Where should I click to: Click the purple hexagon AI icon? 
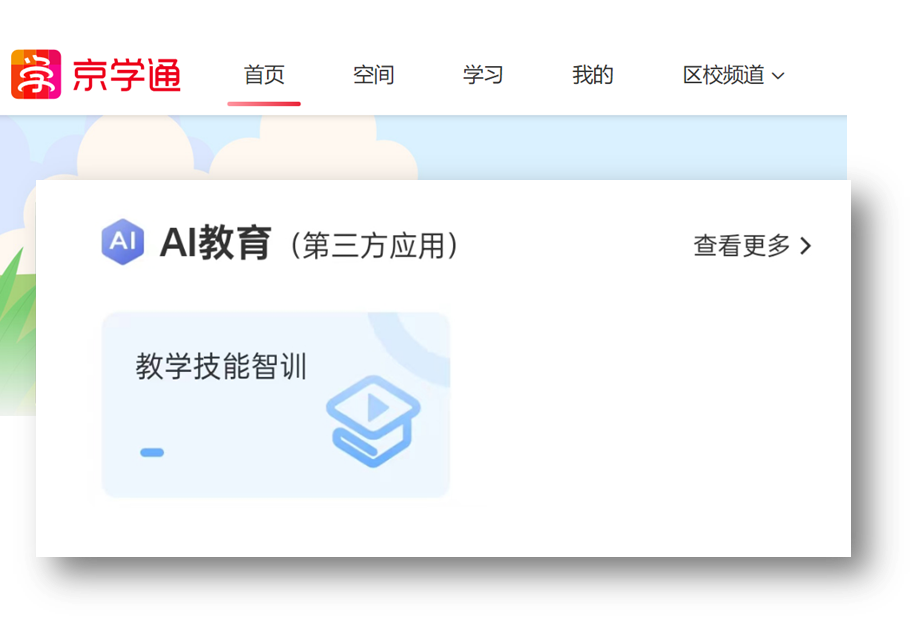123,242
